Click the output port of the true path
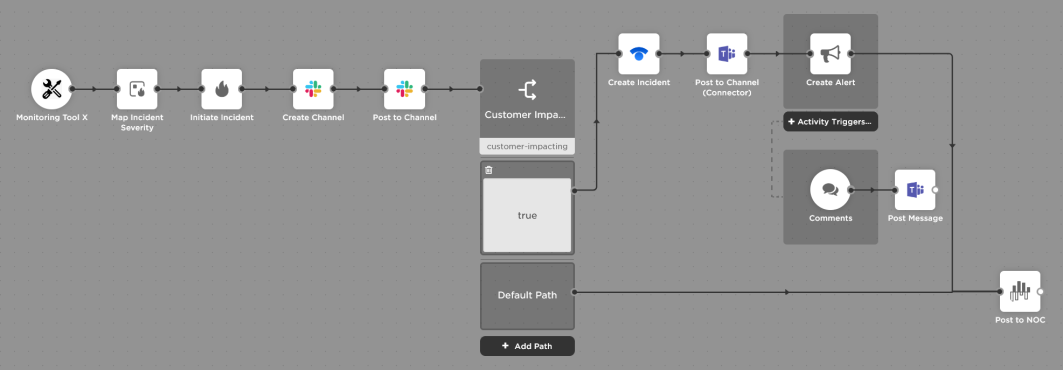Image resolution: width=1063 pixels, height=370 pixels. [574, 190]
